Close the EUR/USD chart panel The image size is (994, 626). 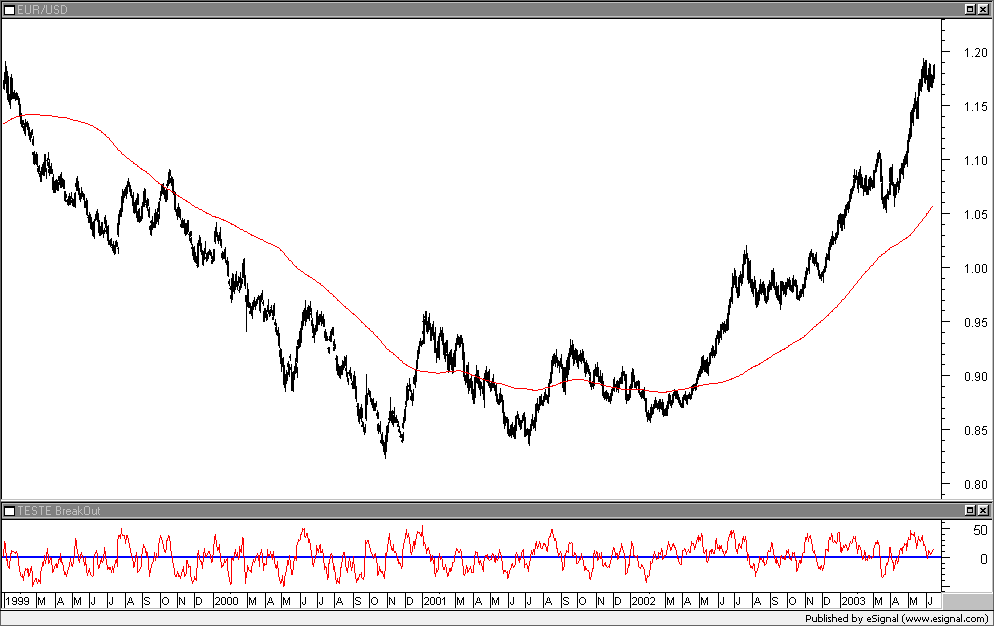(x=983, y=10)
